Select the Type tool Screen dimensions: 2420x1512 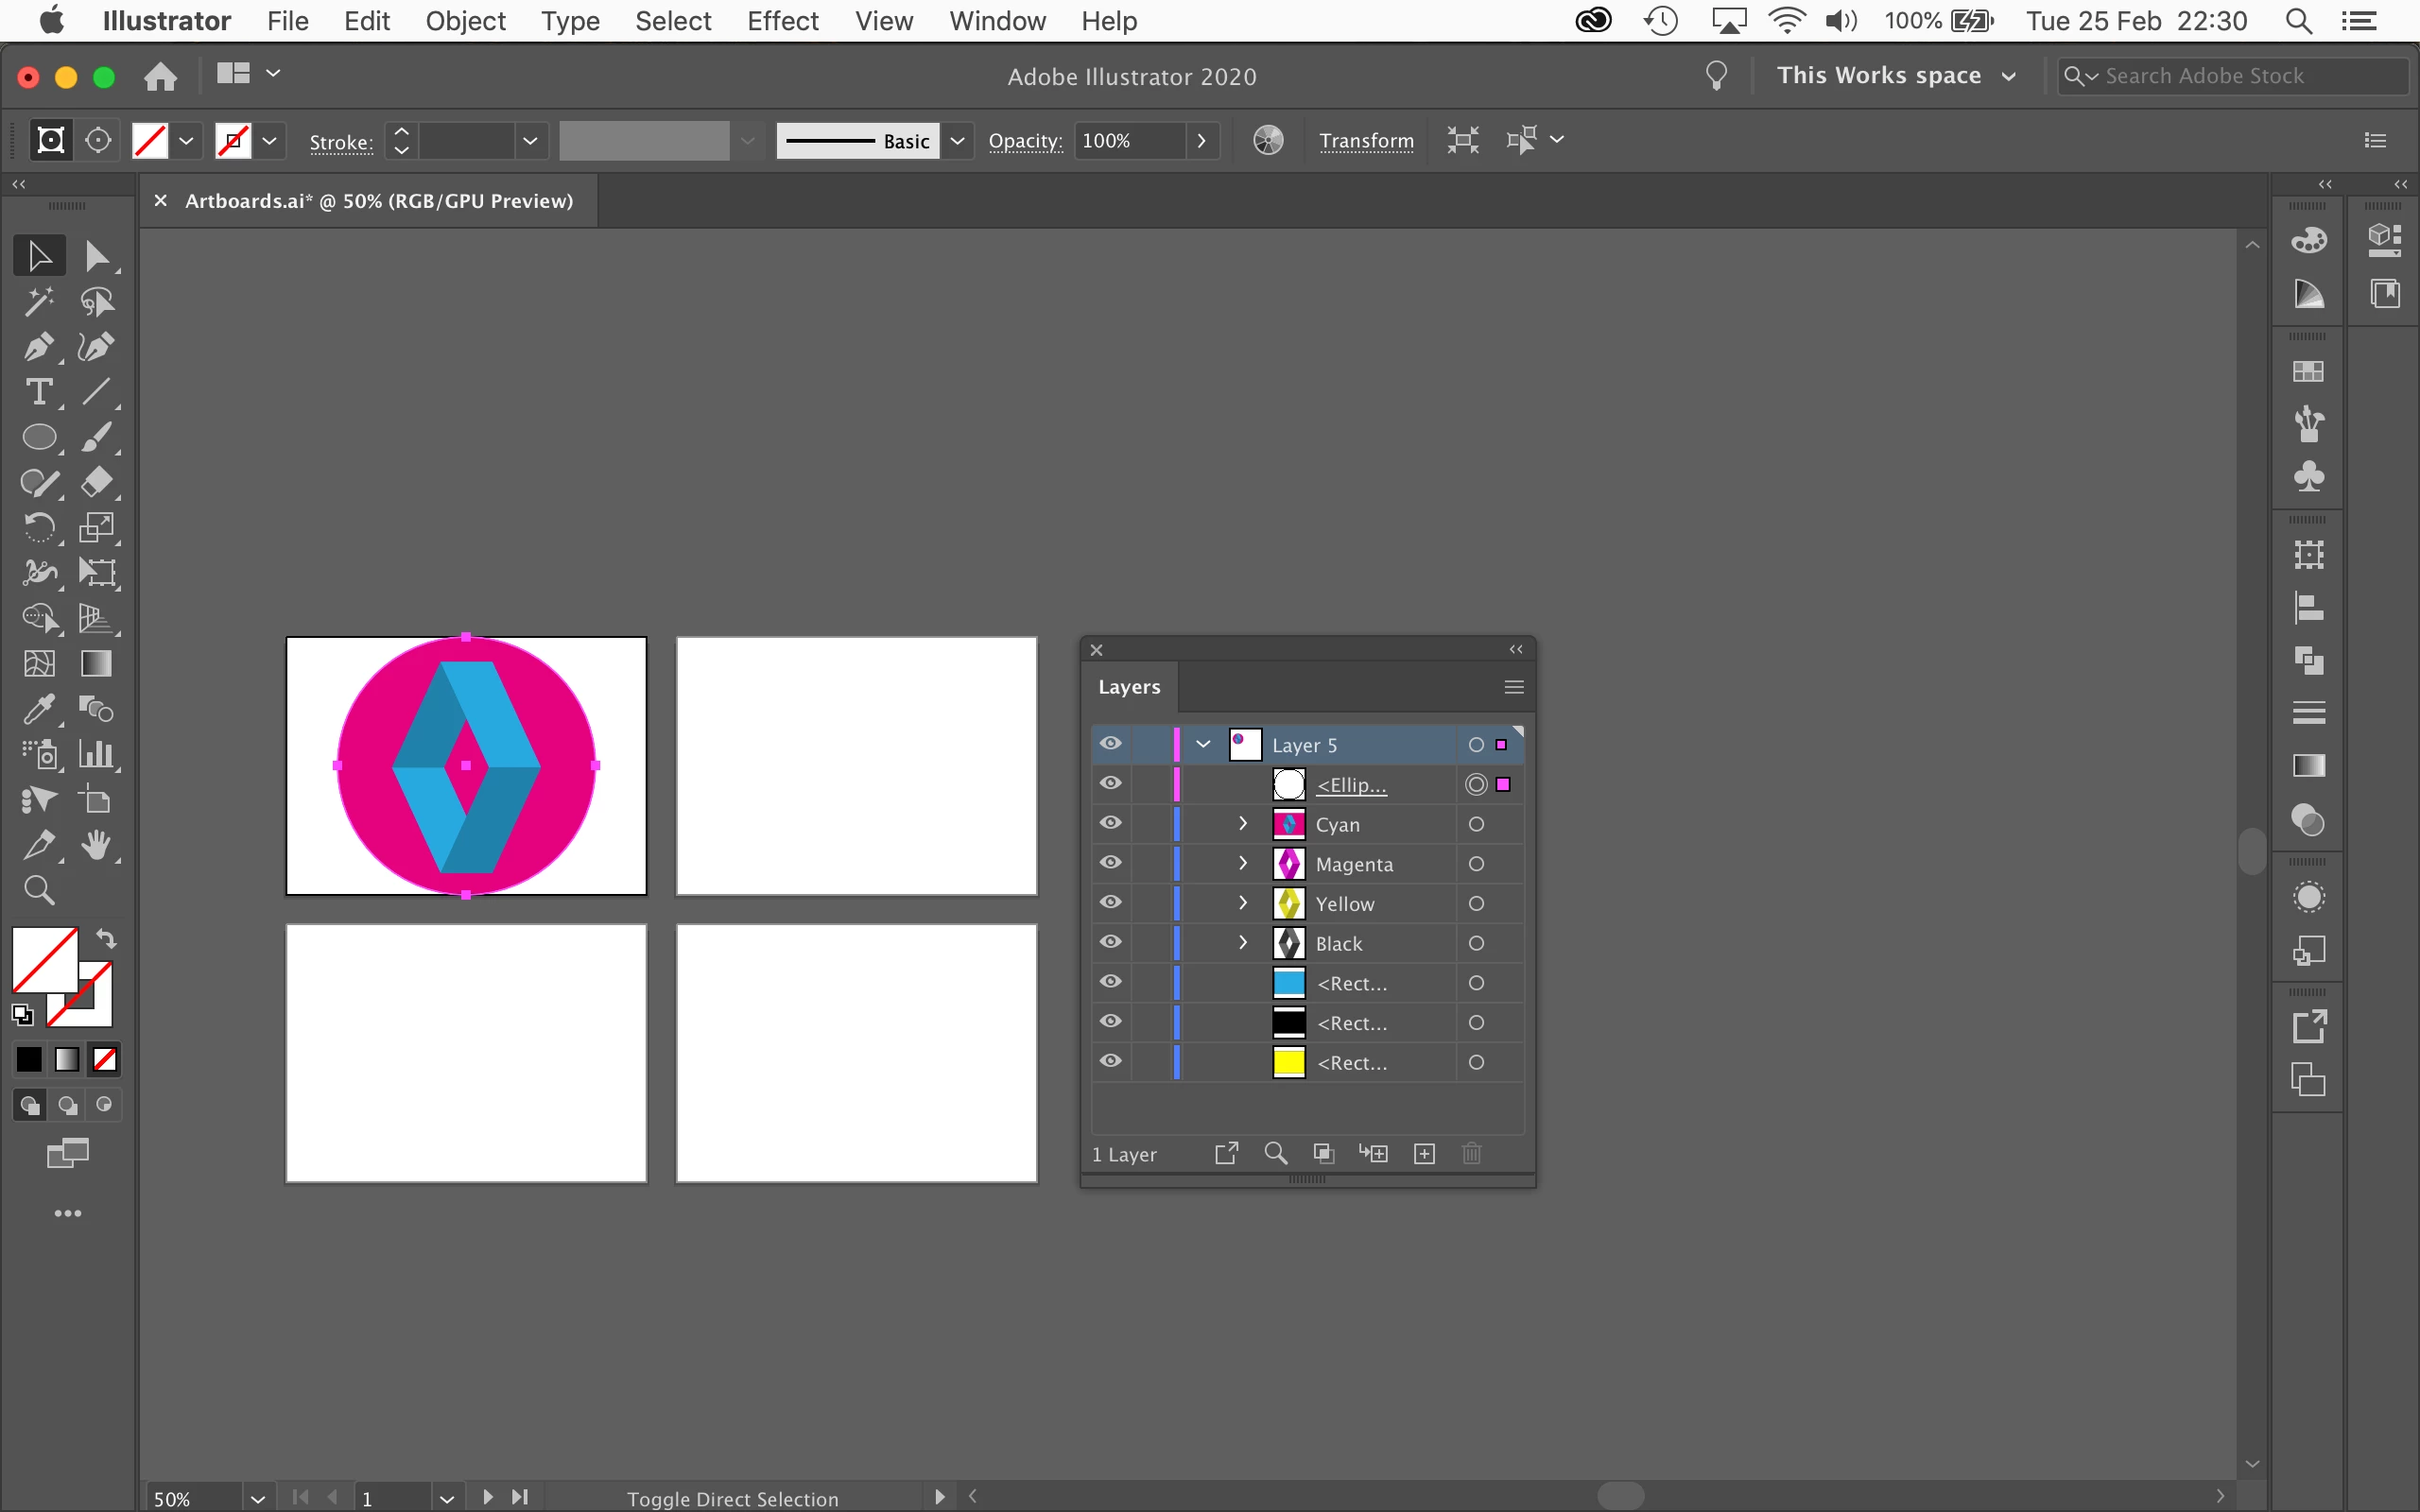pyautogui.click(x=38, y=392)
